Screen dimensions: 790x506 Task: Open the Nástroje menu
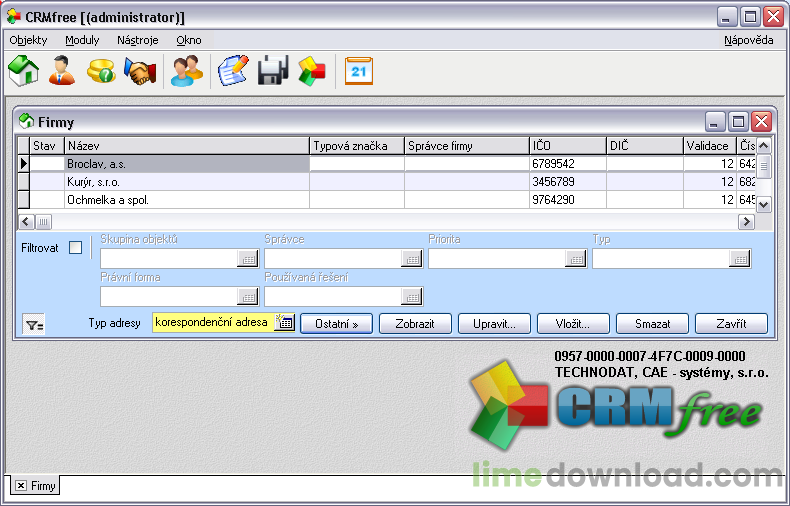tap(138, 40)
